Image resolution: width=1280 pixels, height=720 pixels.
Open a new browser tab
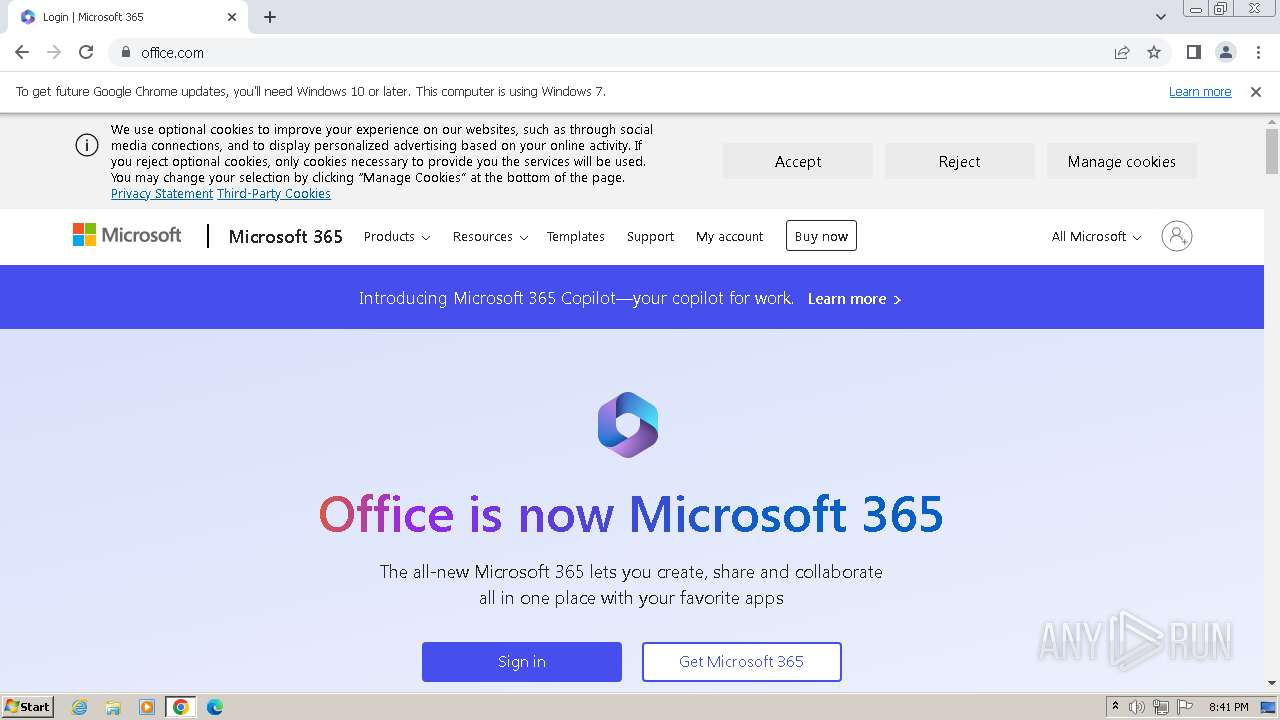pyautogui.click(x=270, y=17)
